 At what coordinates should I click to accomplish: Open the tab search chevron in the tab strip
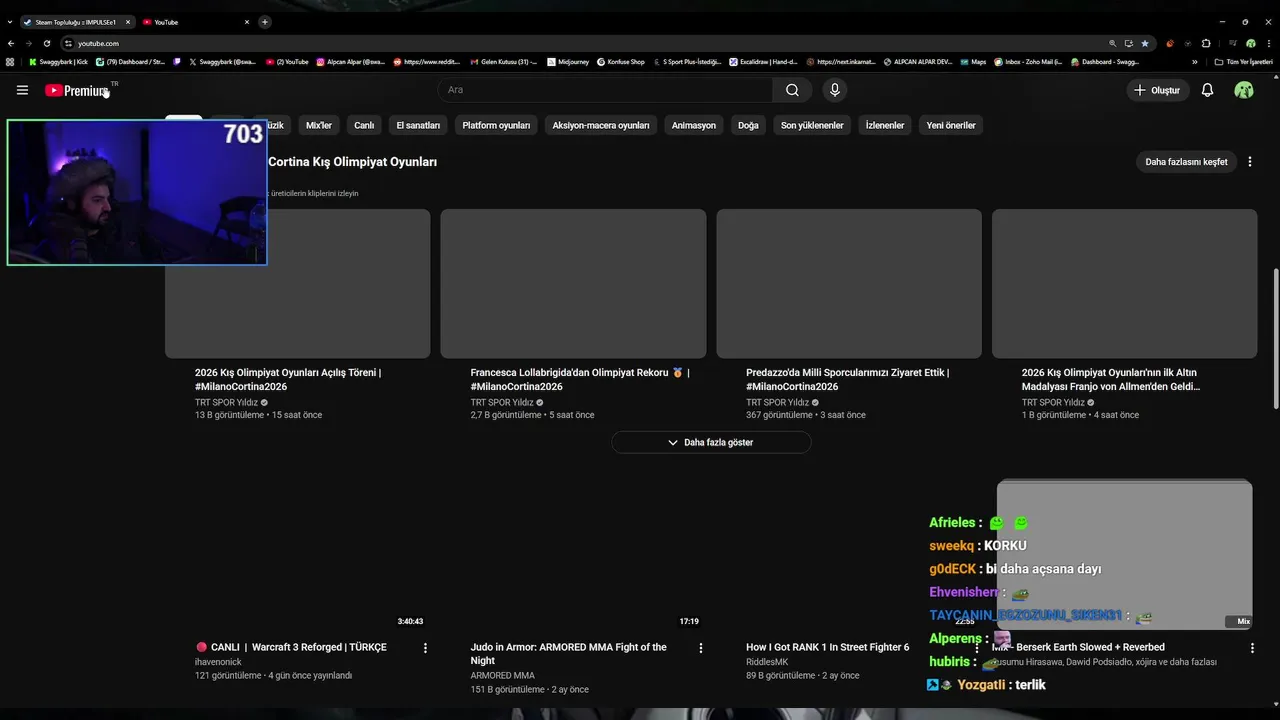click(11, 22)
